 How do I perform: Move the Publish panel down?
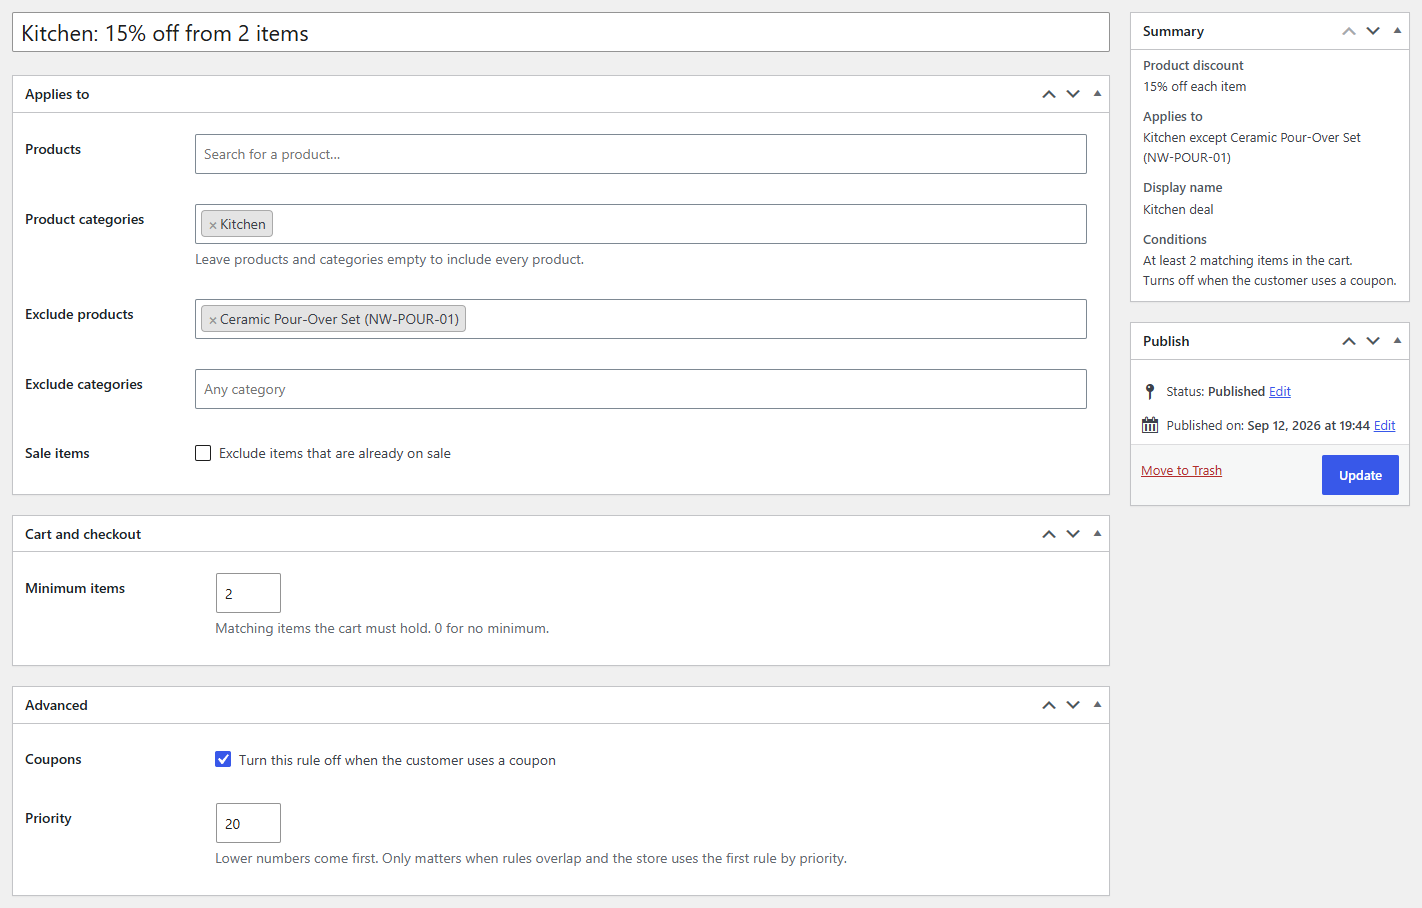point(1373,341)
